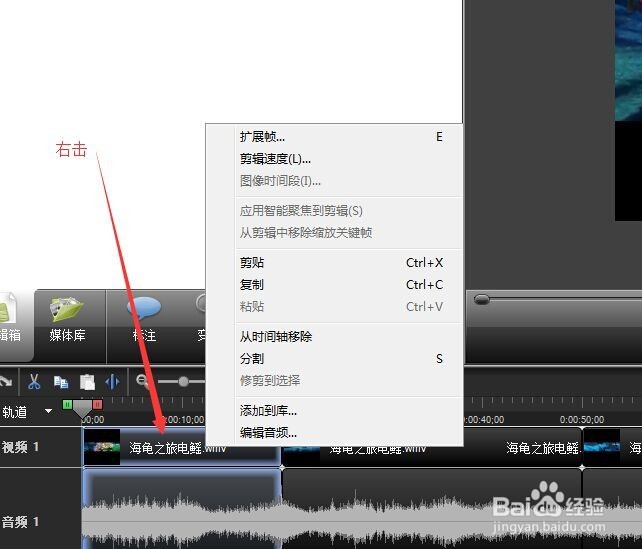Choose 扩展帧... from the context menu

coord(349,137)
